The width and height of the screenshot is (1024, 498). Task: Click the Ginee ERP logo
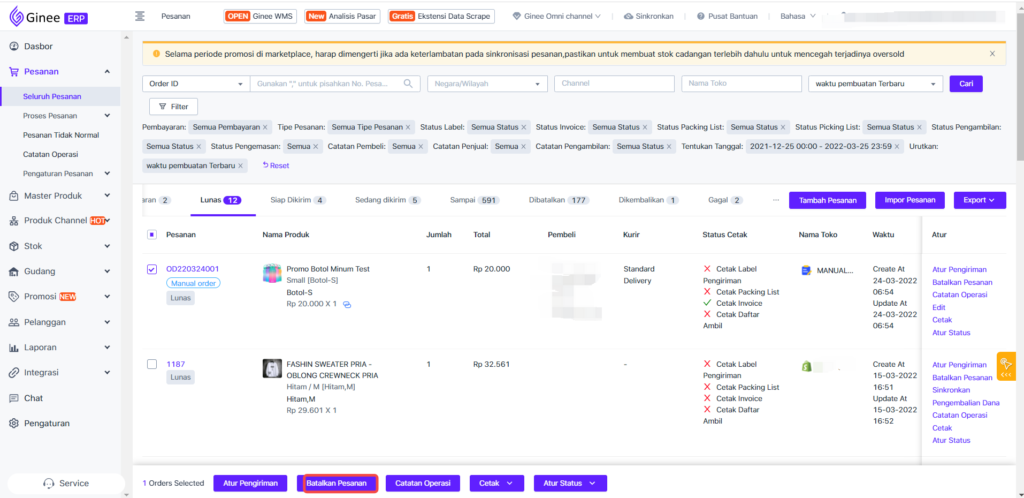pos(48,16)
